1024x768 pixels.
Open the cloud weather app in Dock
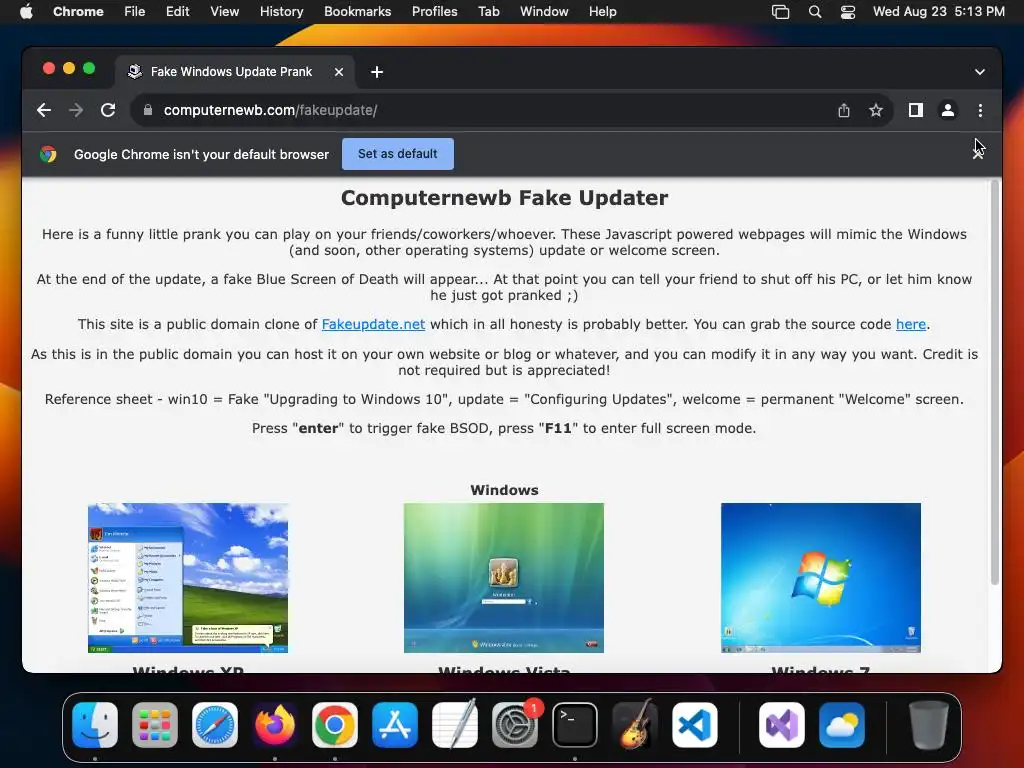(x=842, y=725)
